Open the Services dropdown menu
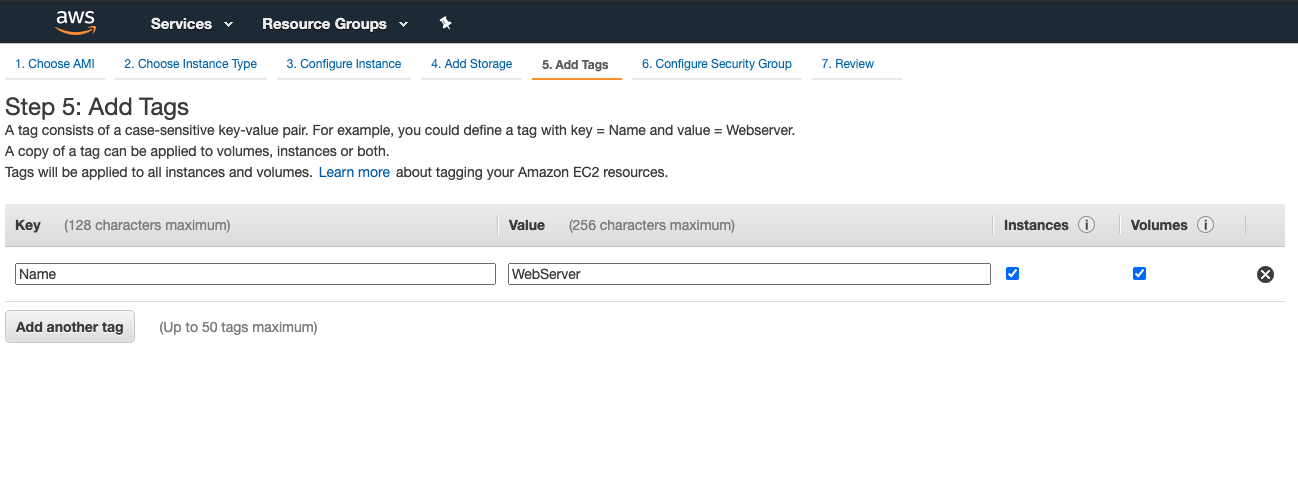Viewport: 1298px width, 481px height. tap(191, 23)
